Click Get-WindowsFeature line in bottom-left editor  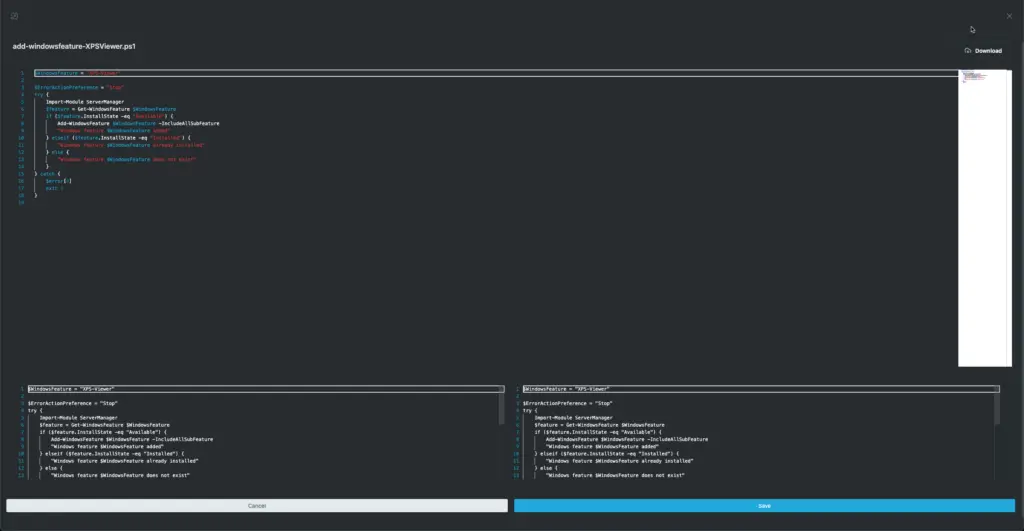104,425
